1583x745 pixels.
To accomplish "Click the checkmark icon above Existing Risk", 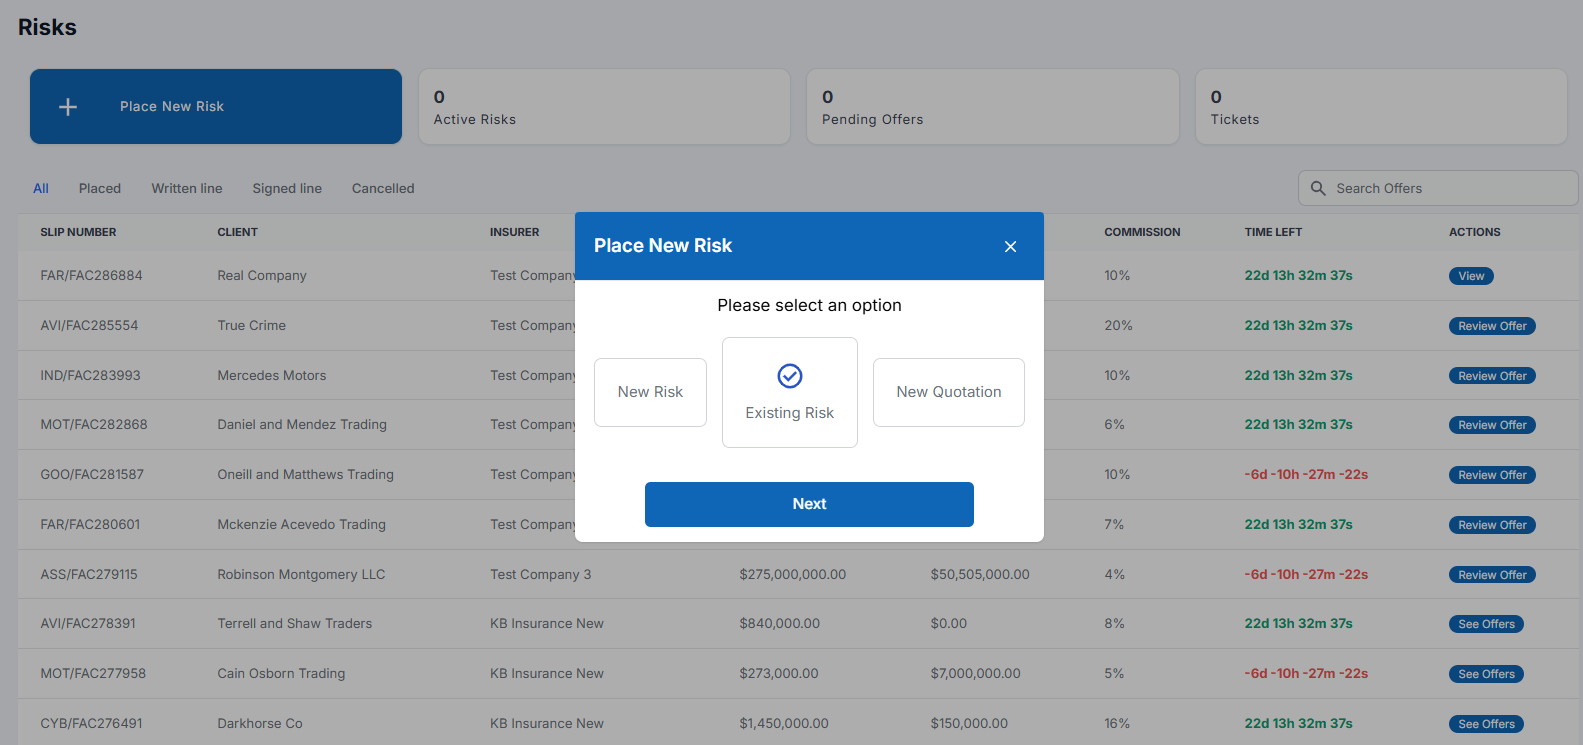I will [x=790, y=376].
